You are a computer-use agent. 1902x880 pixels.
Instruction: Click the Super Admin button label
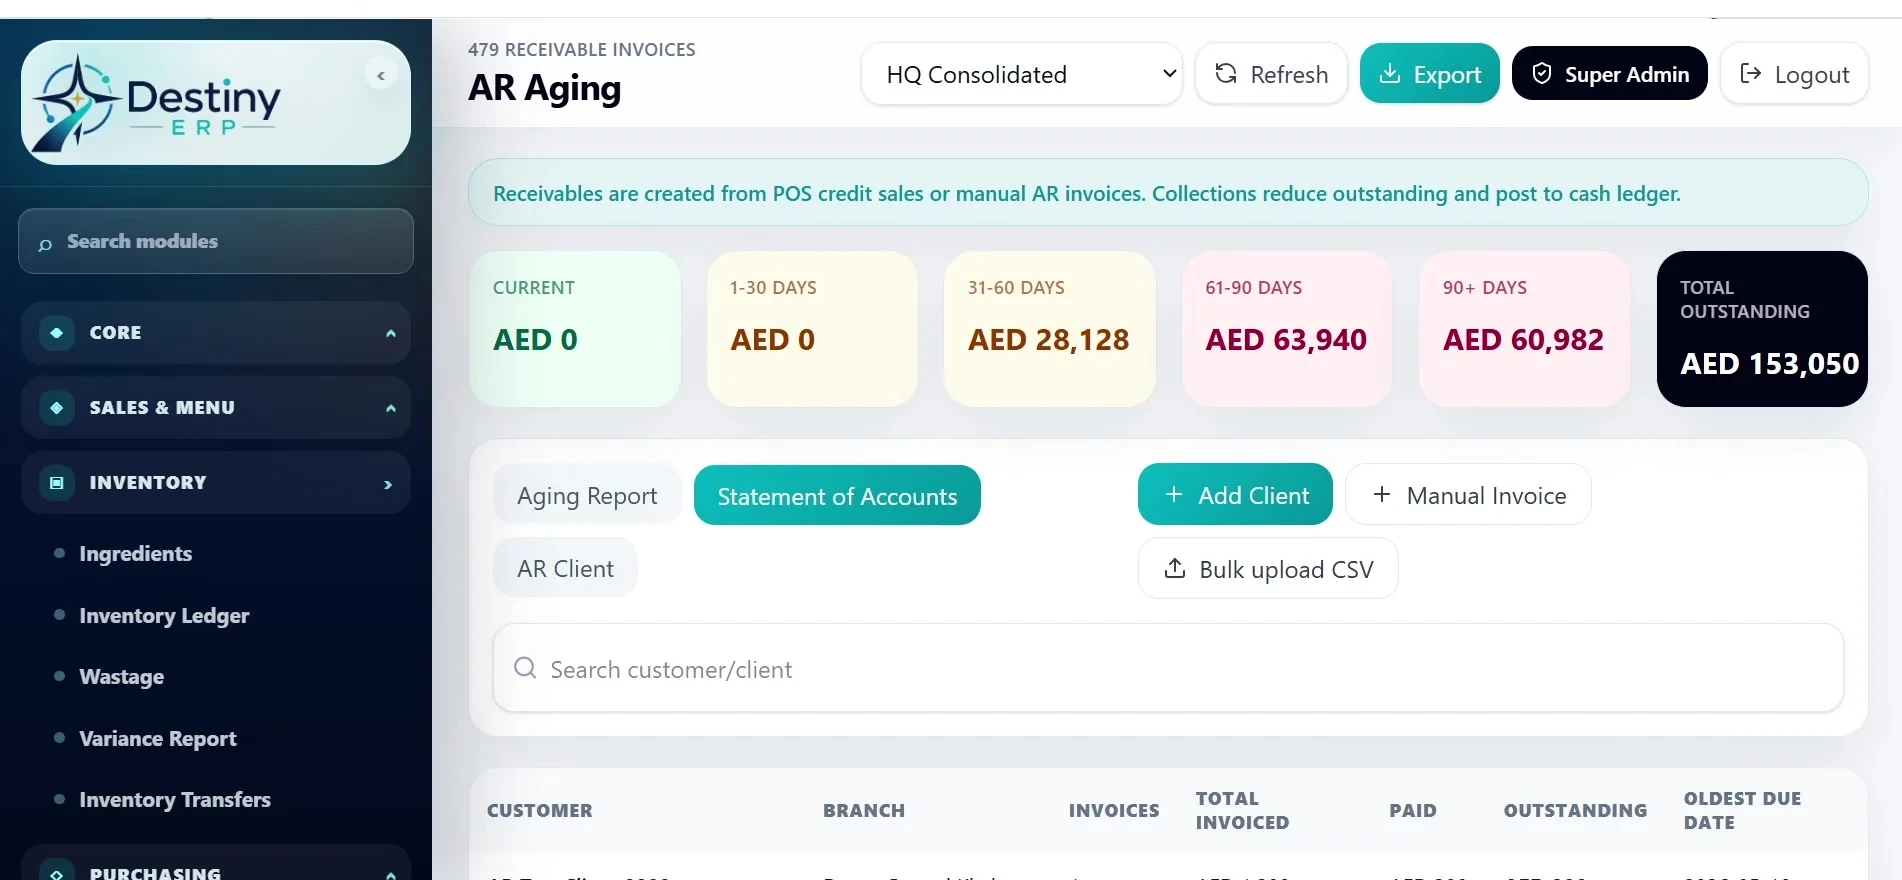[1627, 74]
